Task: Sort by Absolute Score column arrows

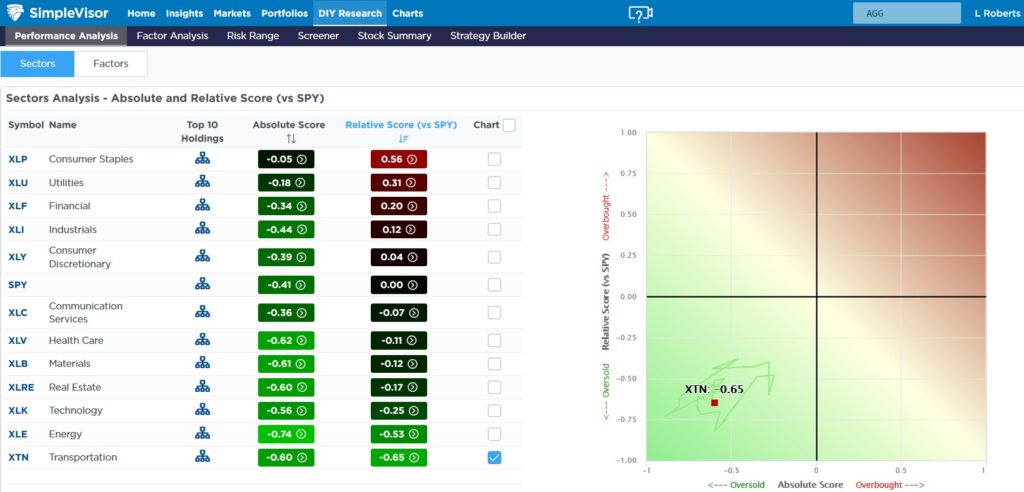Action: coord(291,139)
